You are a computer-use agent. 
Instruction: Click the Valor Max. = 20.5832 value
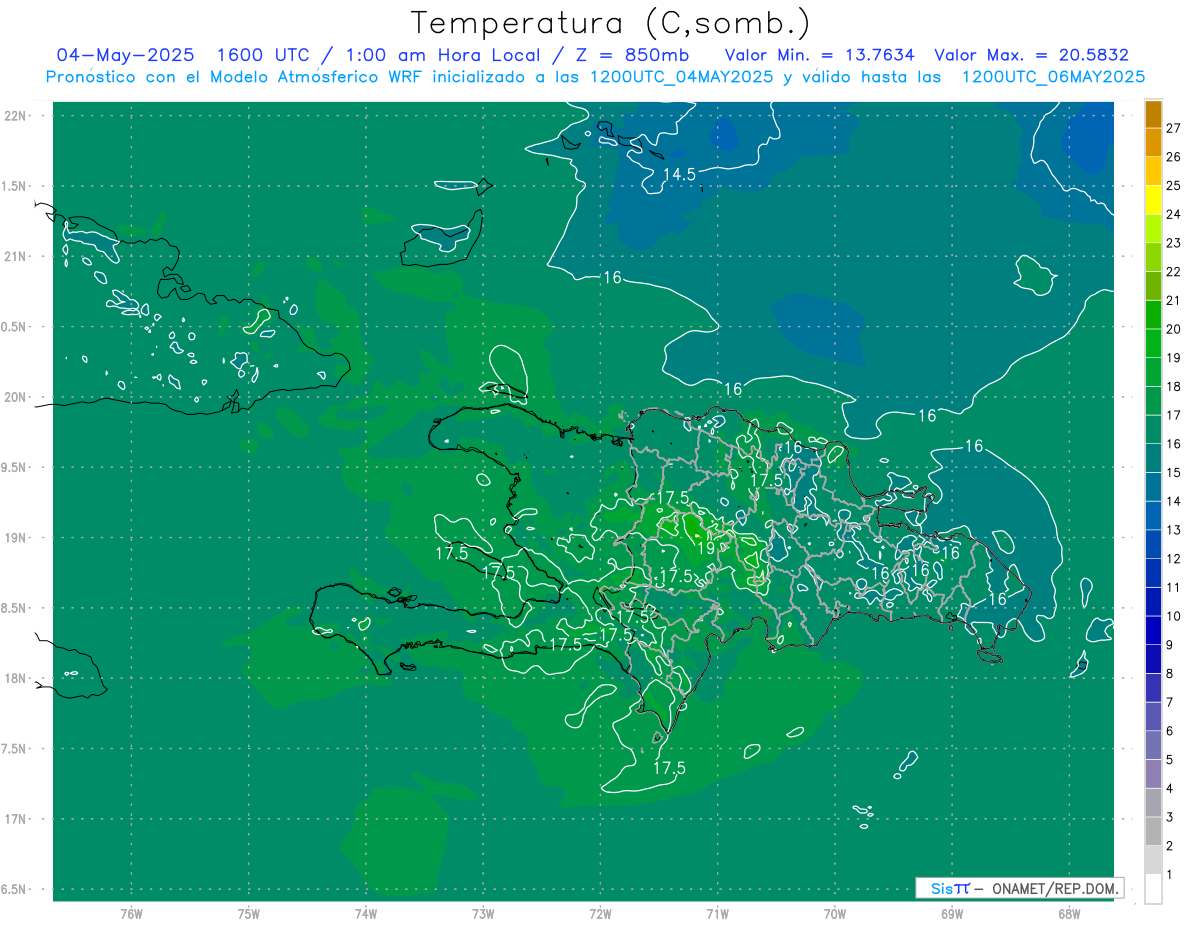1031,55
